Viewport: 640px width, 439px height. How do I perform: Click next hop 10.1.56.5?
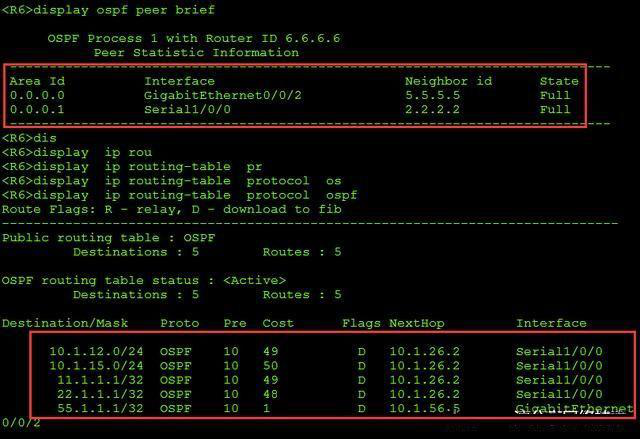424,408
